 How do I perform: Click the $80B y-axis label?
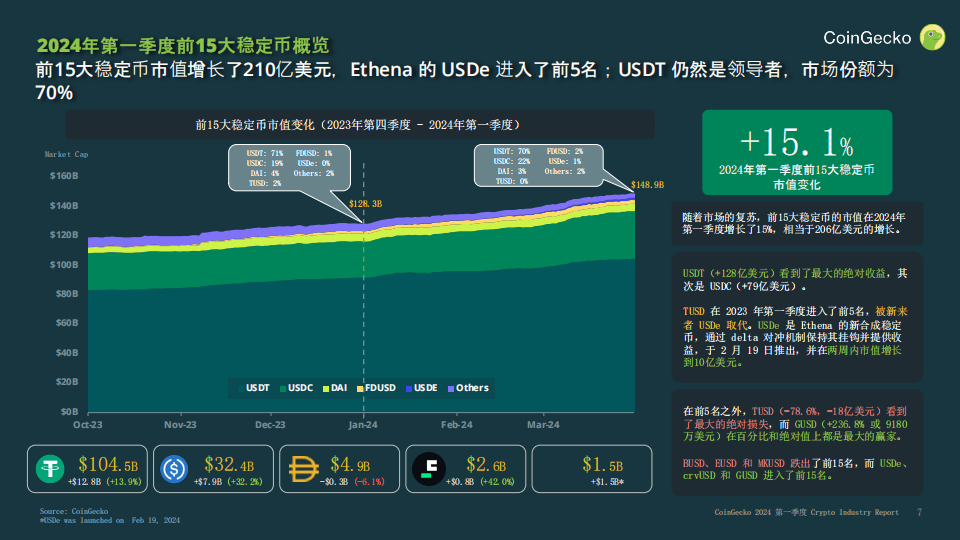pyautogui.click(x=67, y=294)
